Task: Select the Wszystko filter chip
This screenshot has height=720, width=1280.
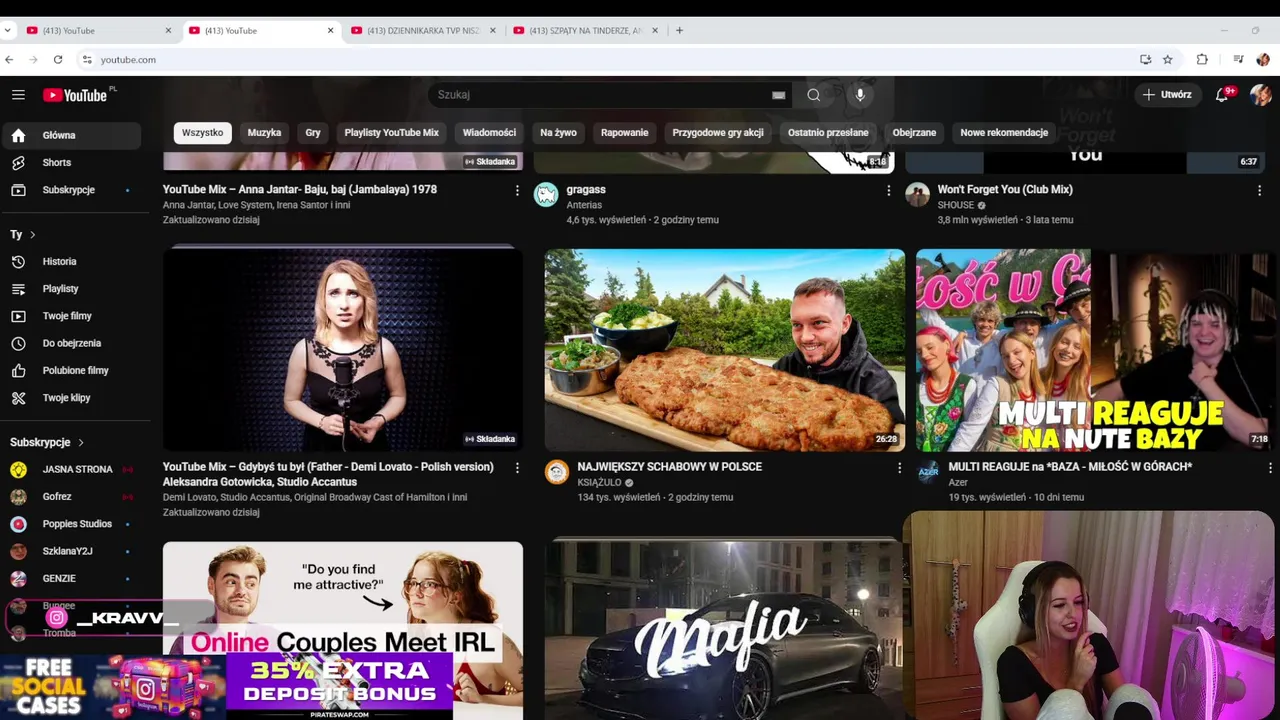Action: pos(202,133)
